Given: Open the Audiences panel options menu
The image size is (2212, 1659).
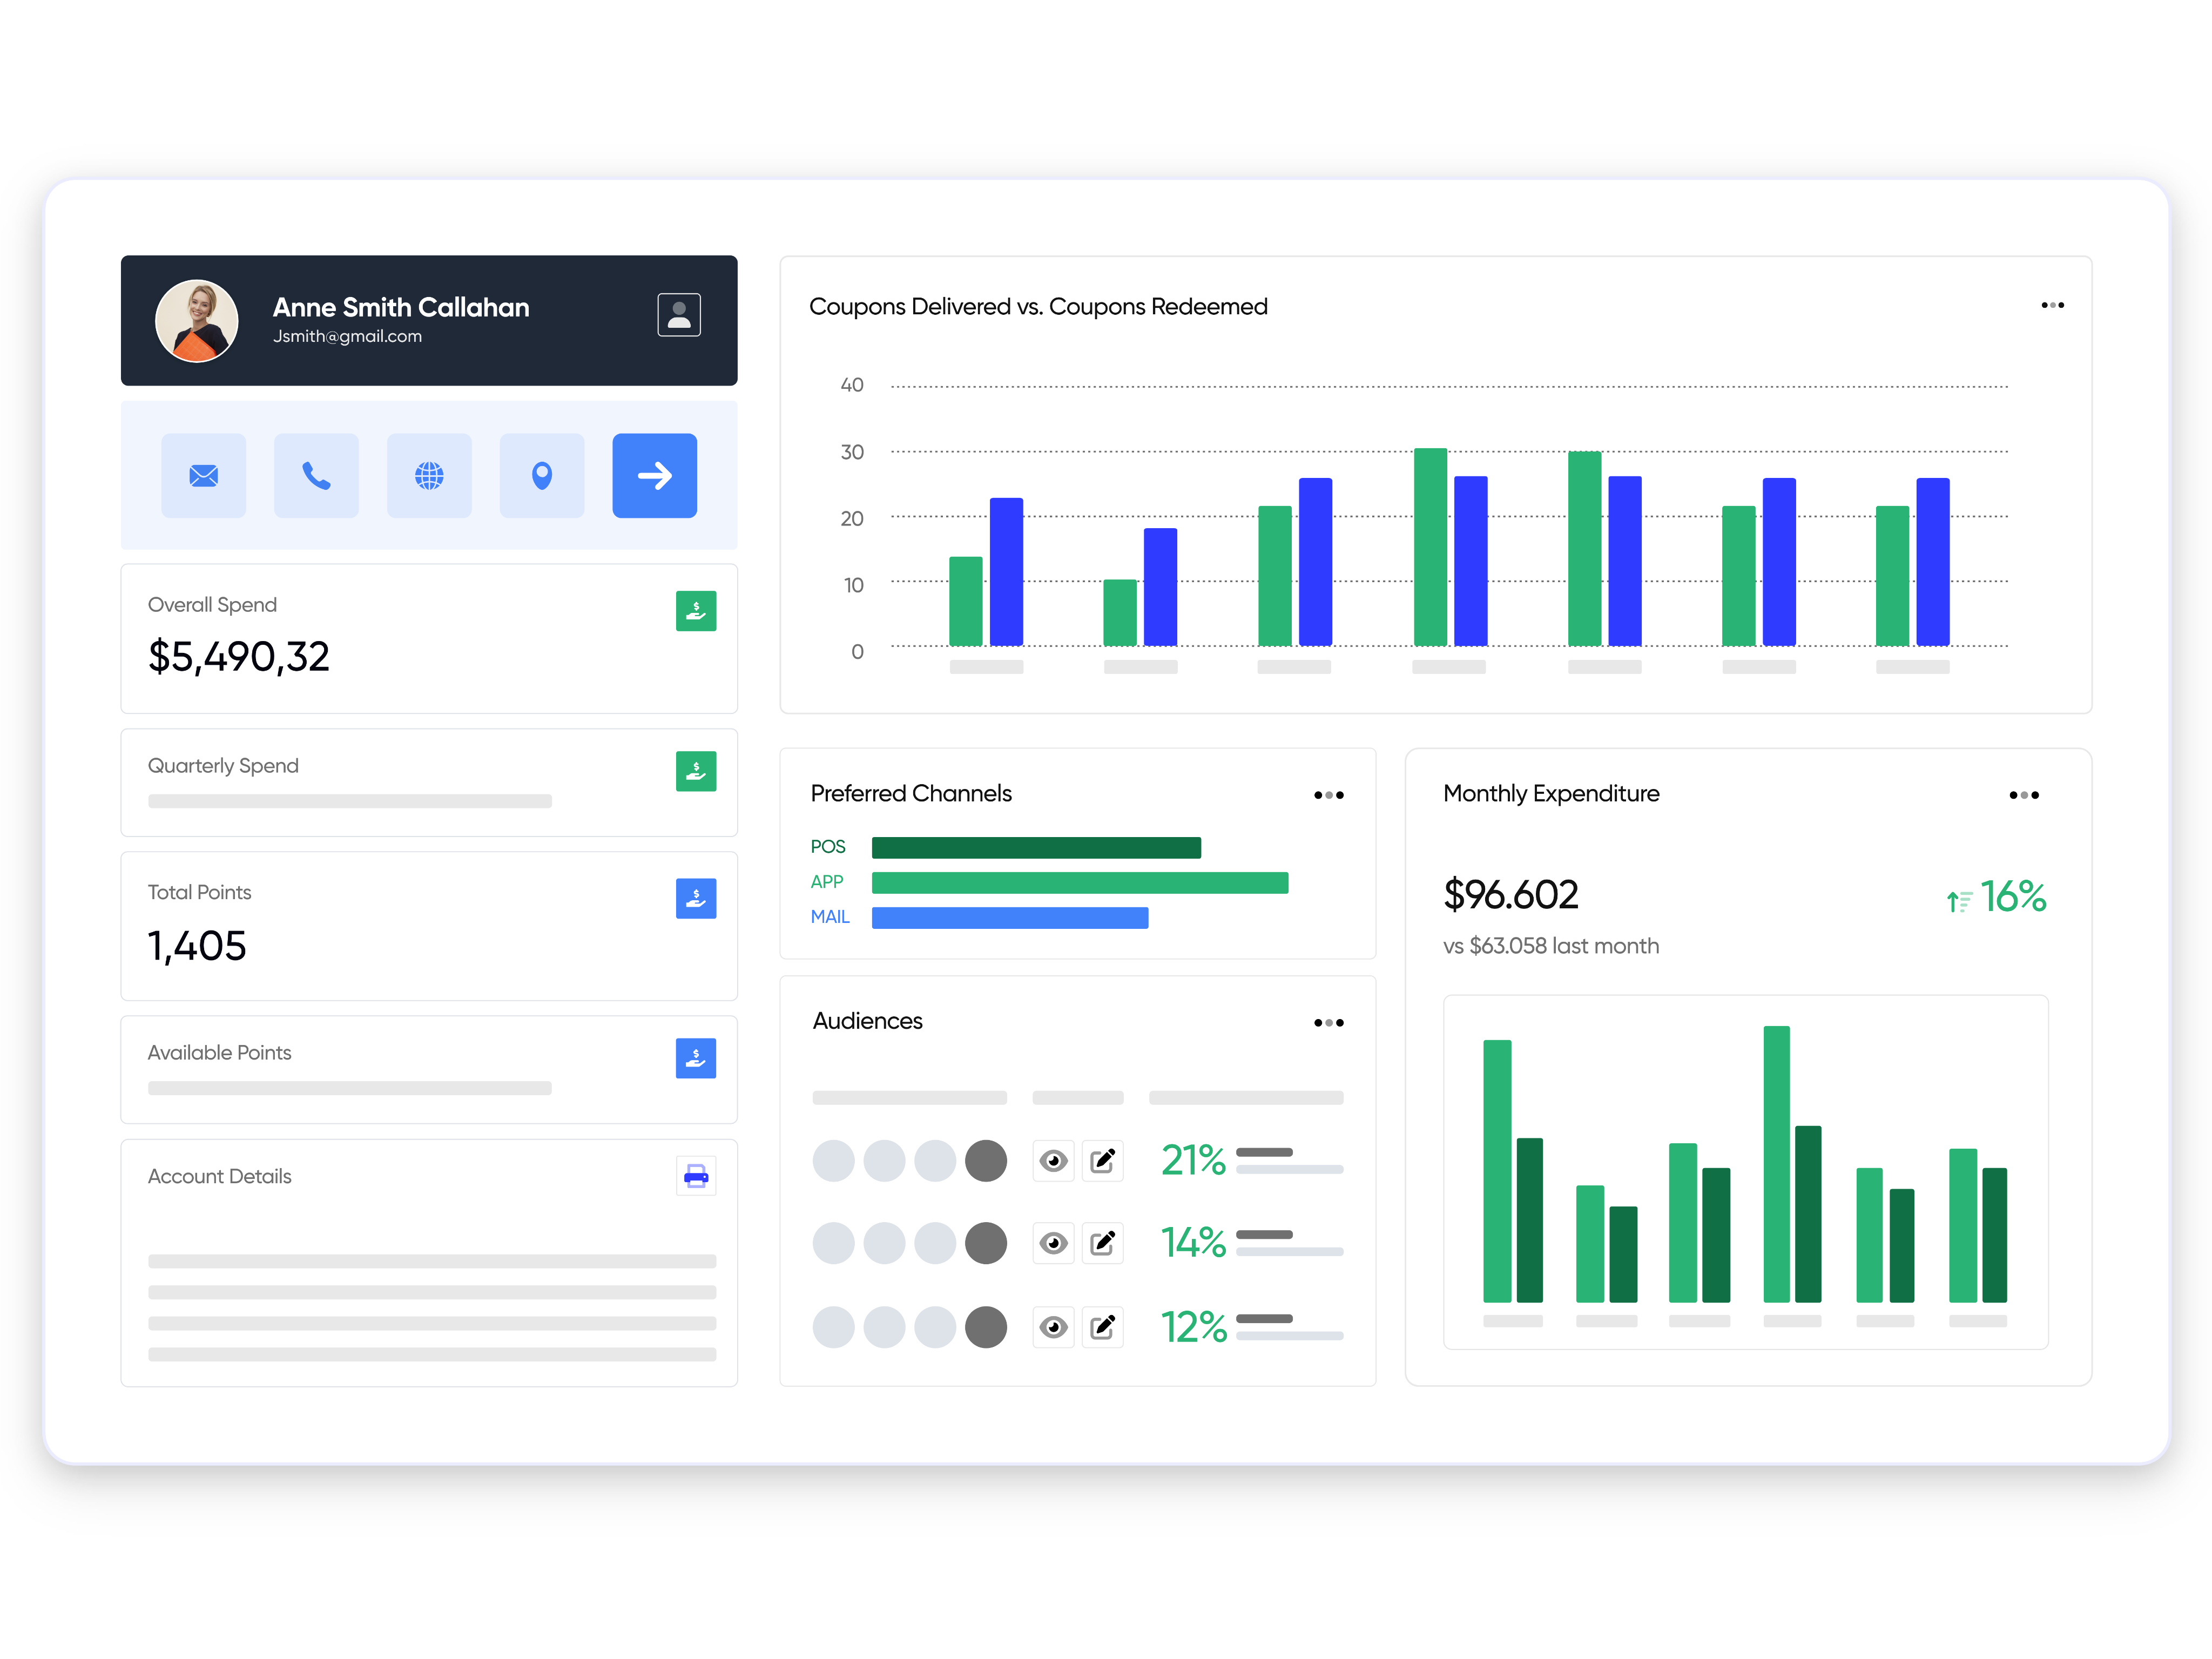Looking at the screenshot, I should coord(1329,1022).
